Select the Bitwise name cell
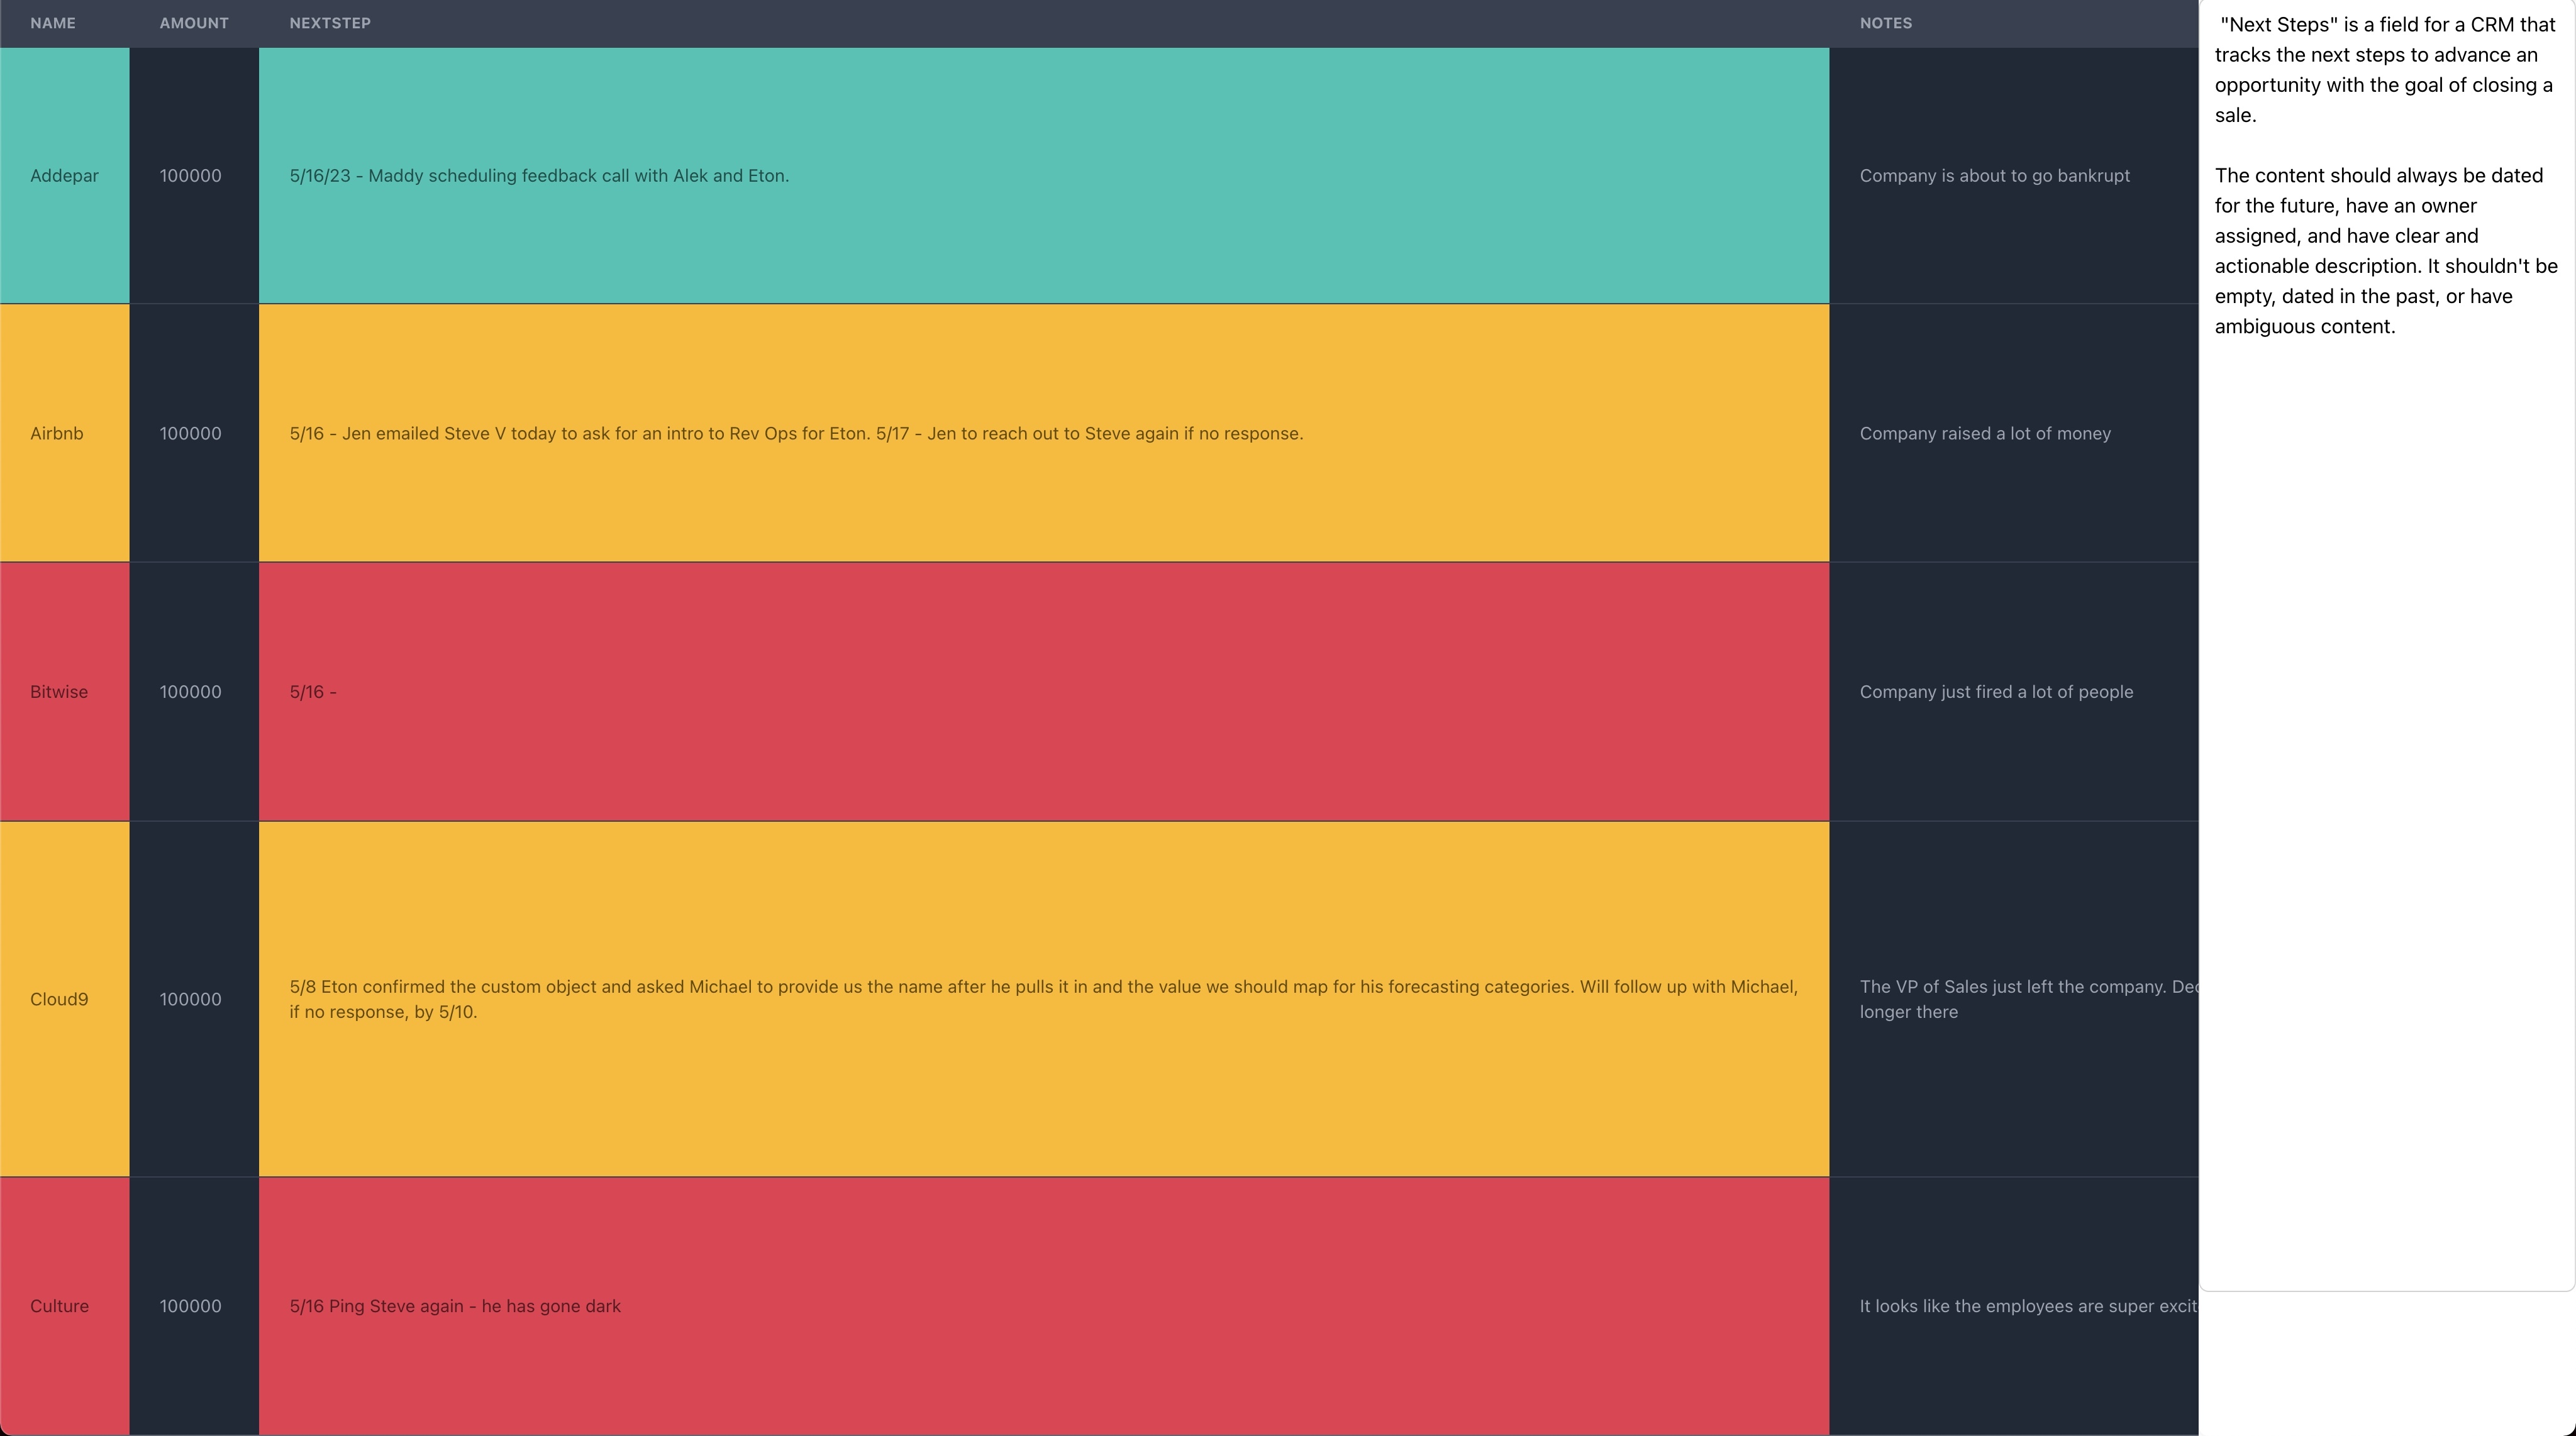This screenshot has width=2576, height=1436. (59, 692)
